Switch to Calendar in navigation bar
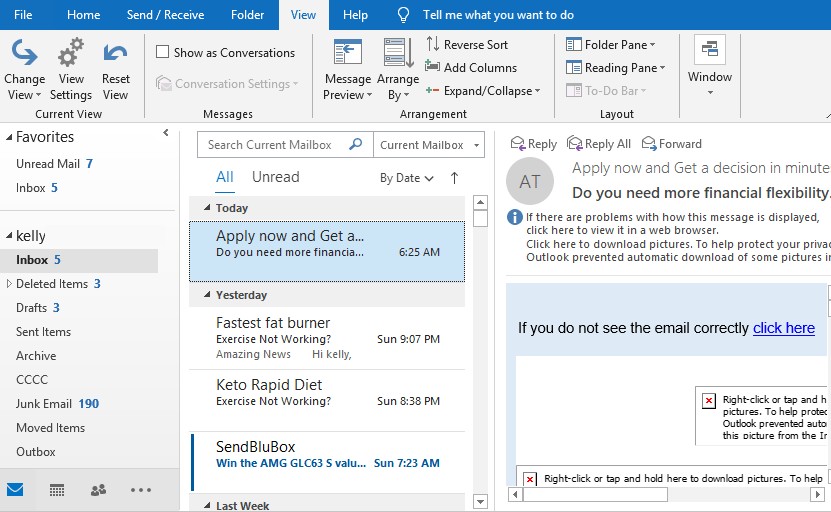 pos(57,490)
